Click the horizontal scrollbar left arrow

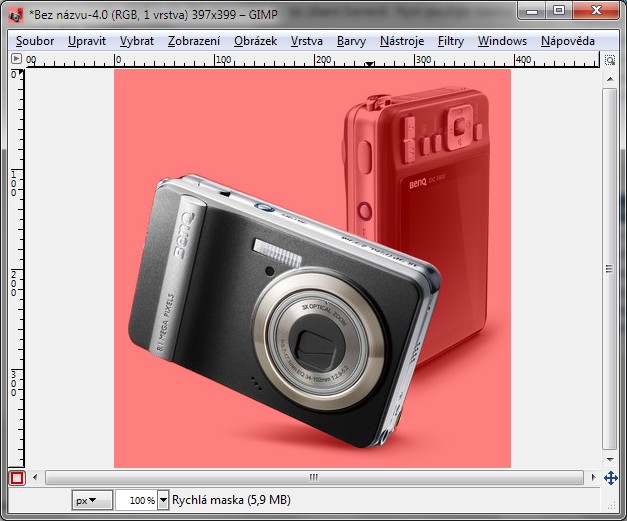tap(35, 477)
